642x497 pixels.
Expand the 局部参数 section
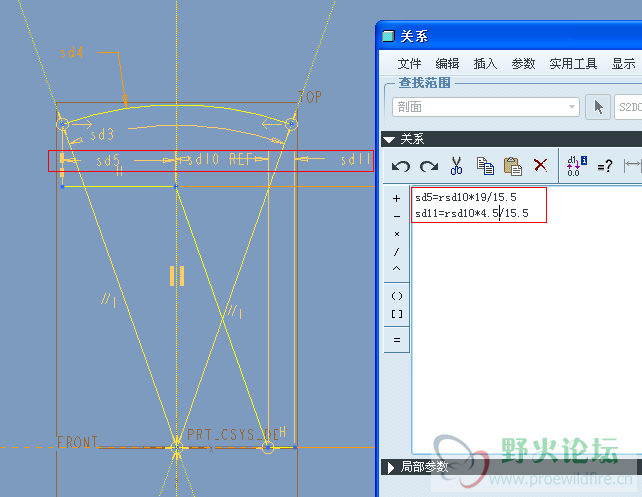point(391,467)
